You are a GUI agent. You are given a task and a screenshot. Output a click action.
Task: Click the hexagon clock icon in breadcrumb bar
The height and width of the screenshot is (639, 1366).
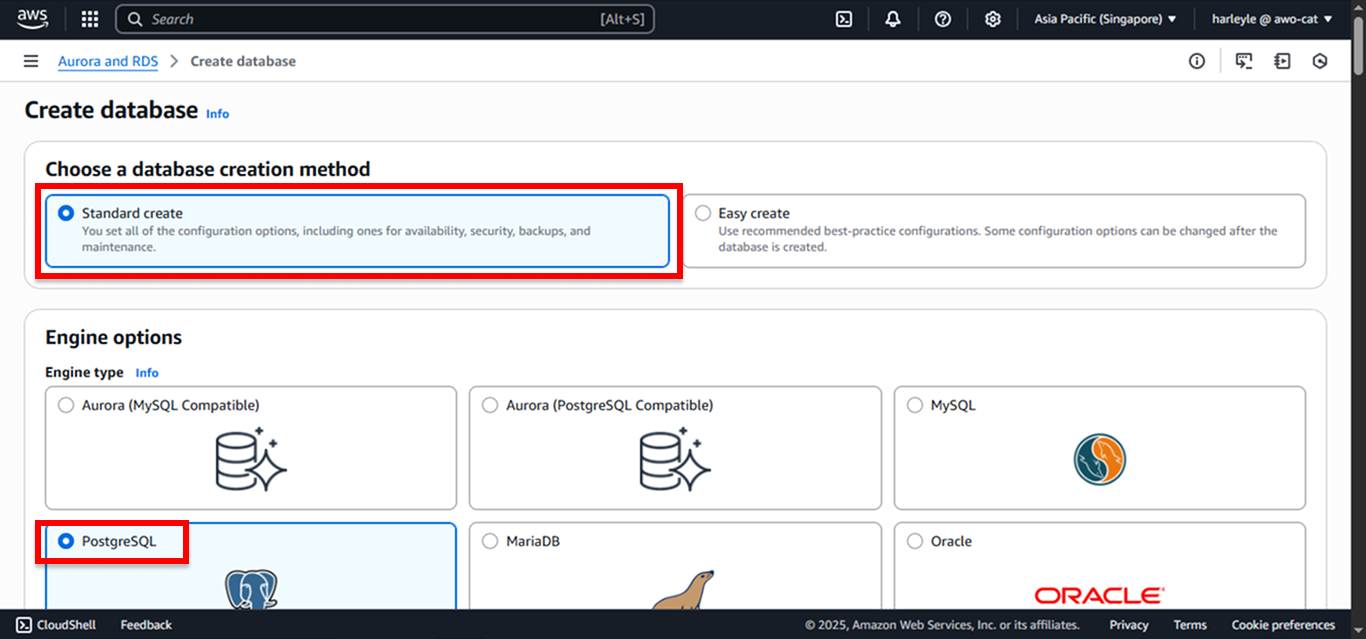1320,61
